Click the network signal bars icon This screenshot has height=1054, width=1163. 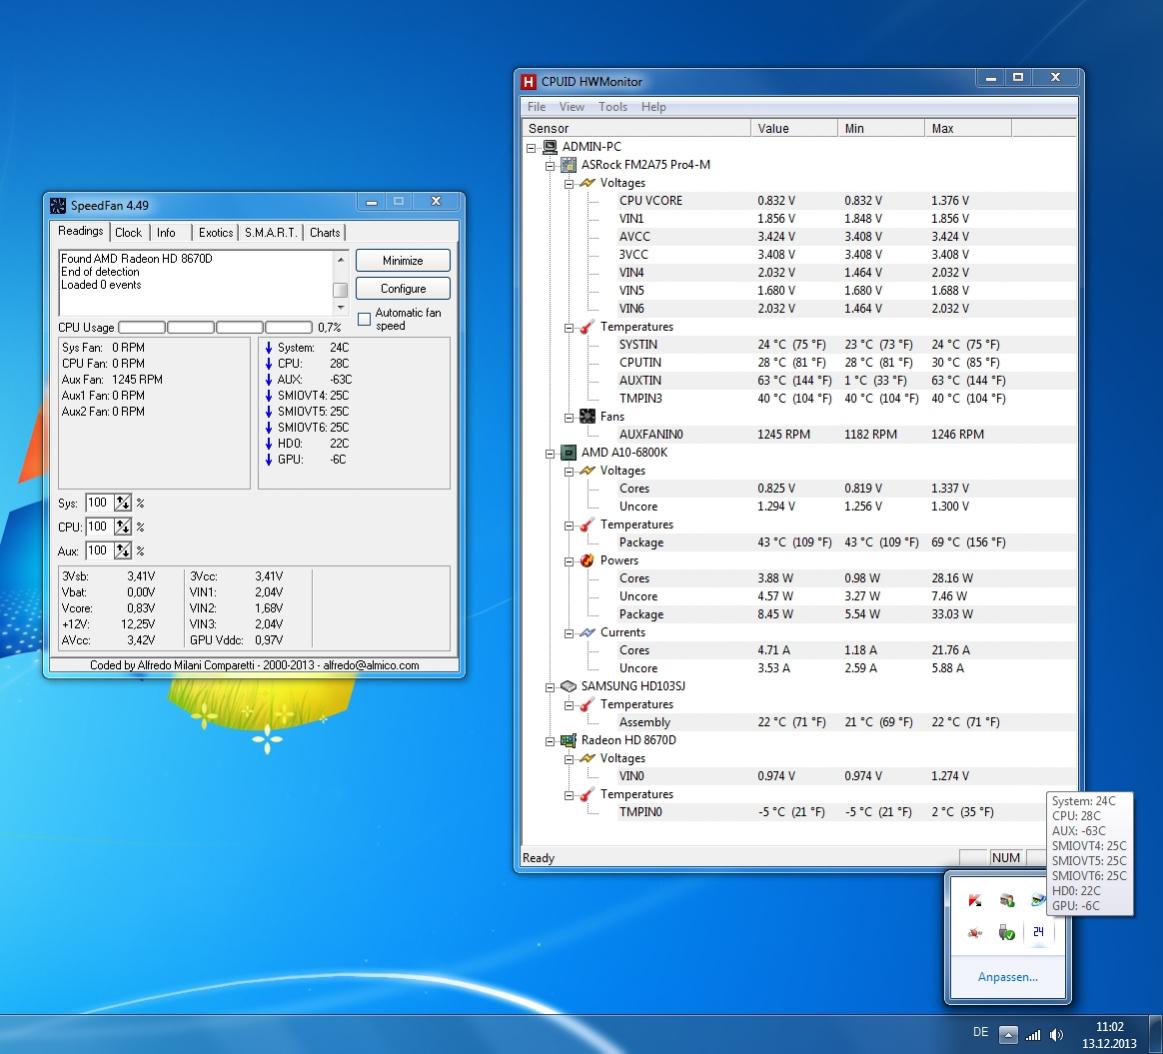click(1034, 1035)
